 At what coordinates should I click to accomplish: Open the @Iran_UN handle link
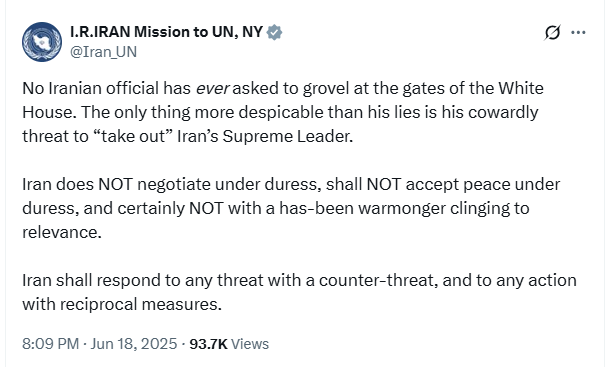pos(103,52)
